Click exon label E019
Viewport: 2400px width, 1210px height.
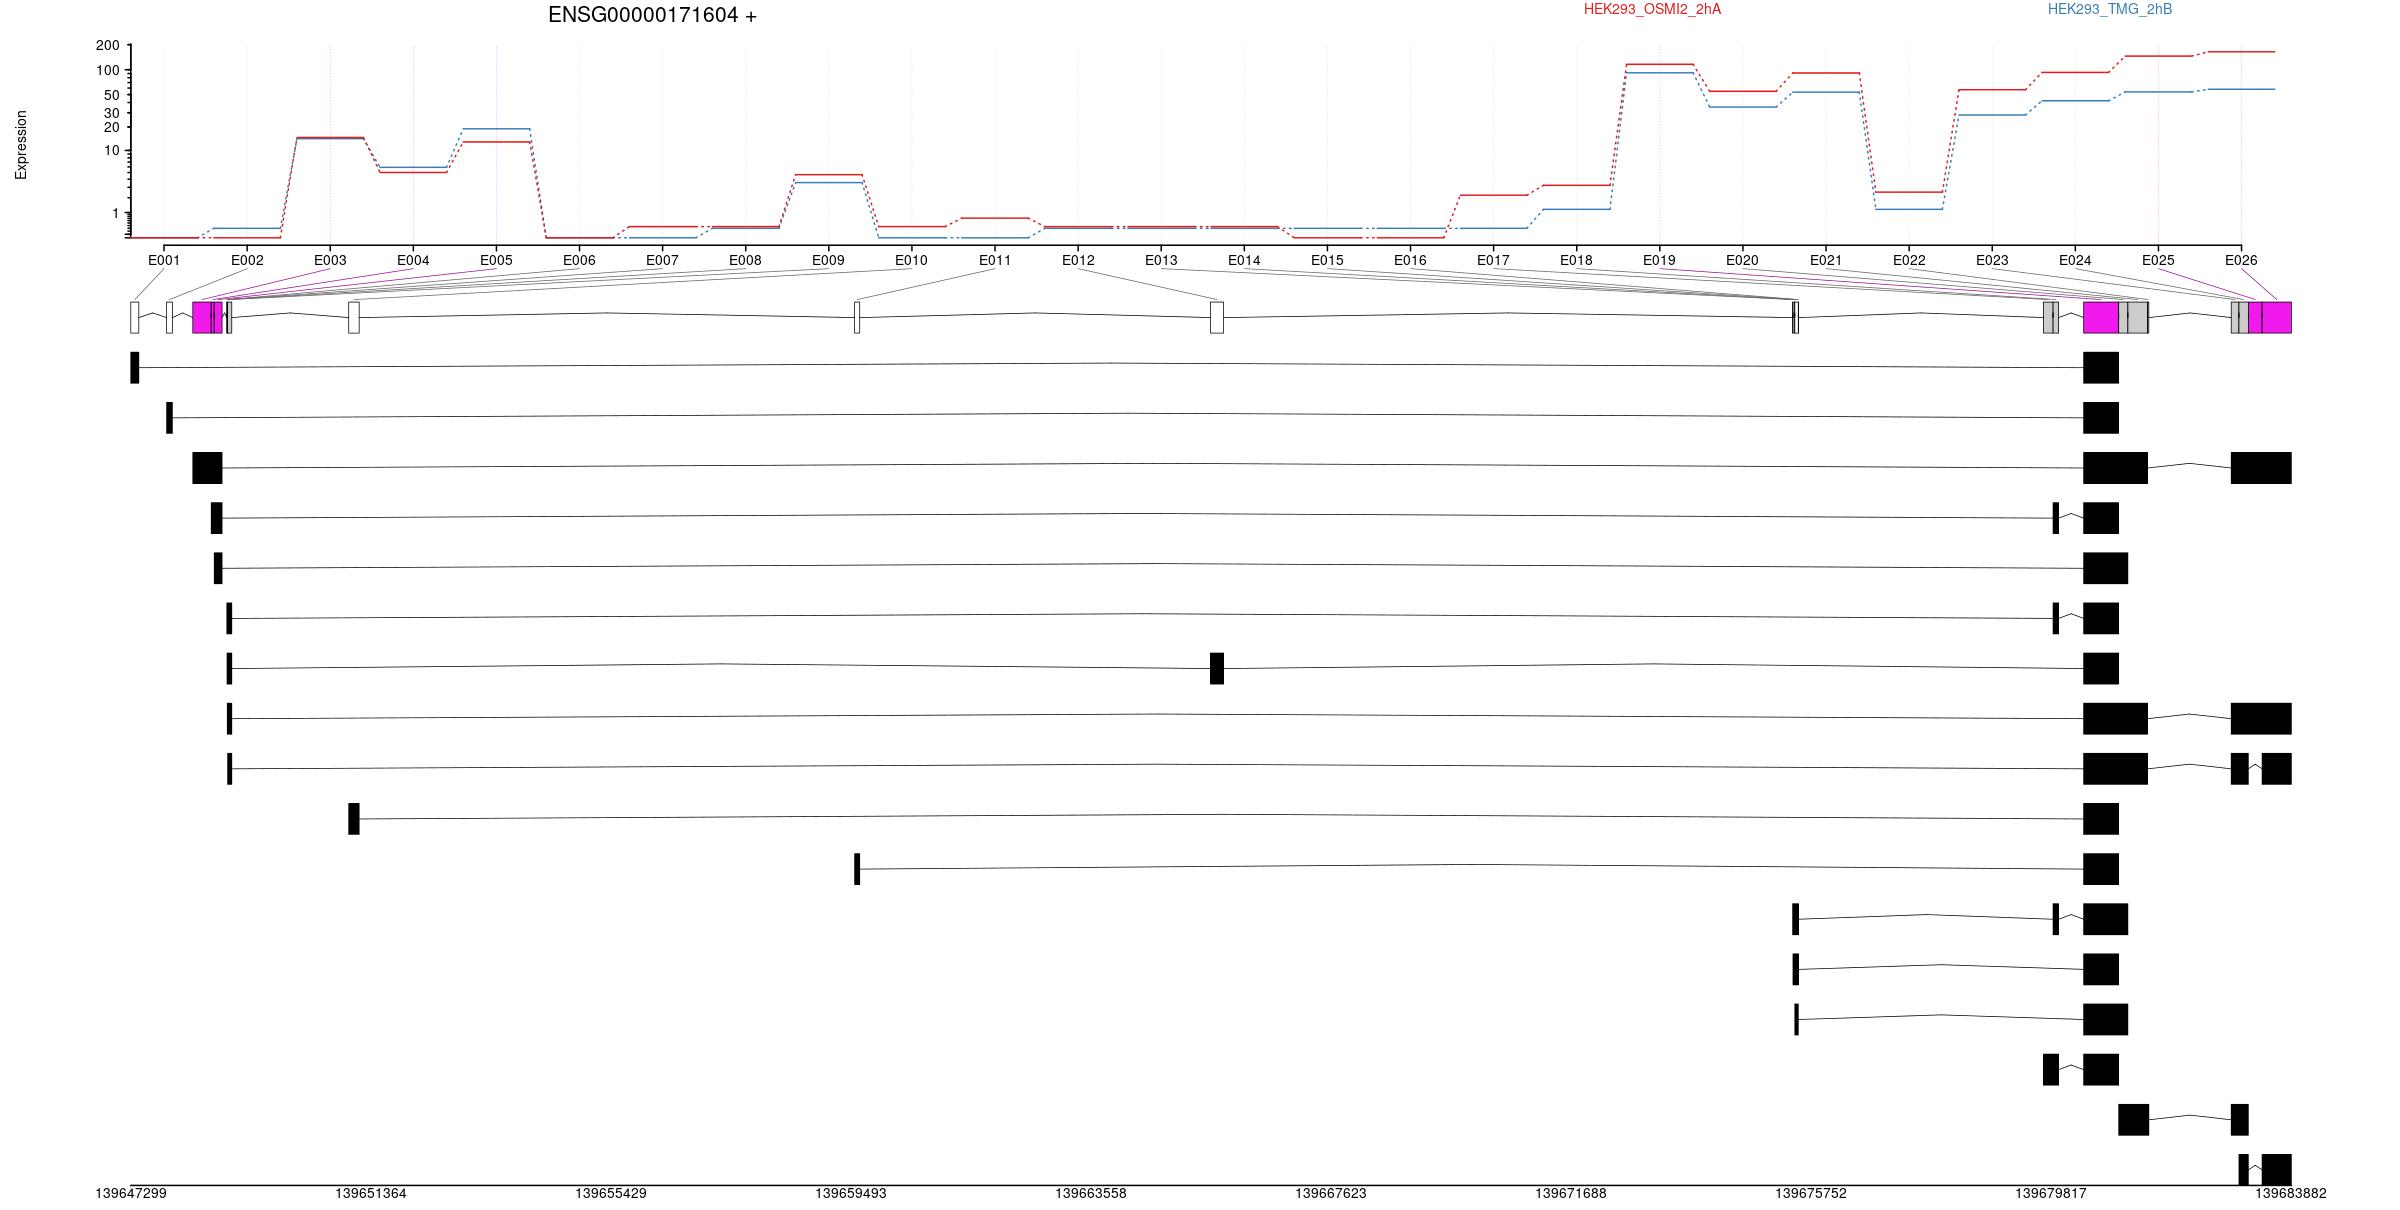pyautogui.click(x=1659, y=260)
